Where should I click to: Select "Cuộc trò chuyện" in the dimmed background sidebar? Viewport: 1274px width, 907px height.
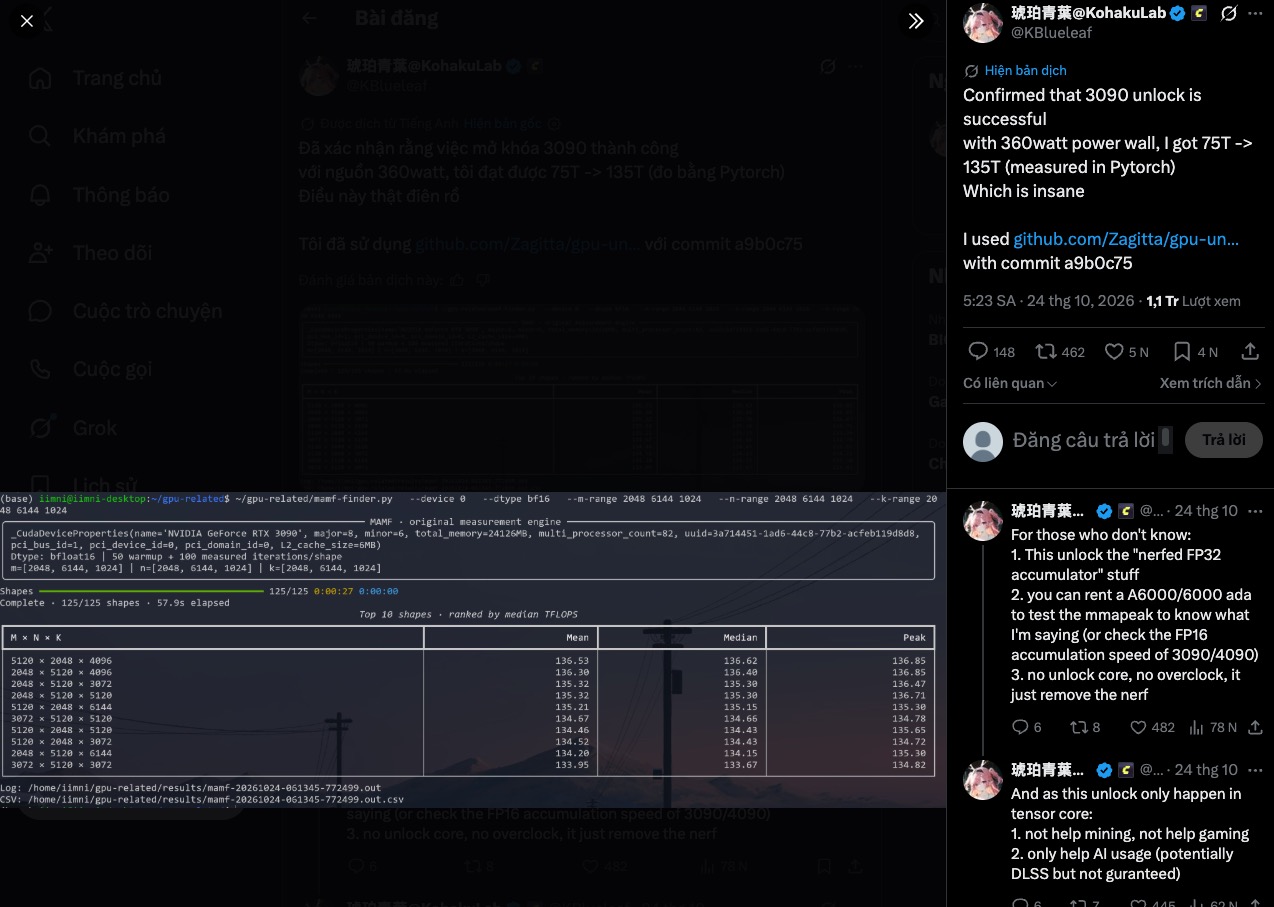[x=125, y=311]
